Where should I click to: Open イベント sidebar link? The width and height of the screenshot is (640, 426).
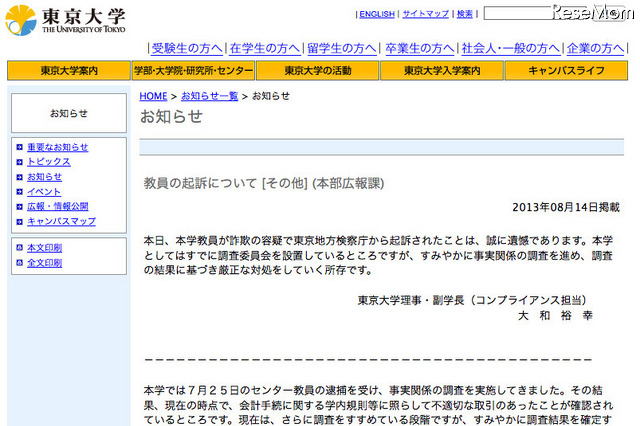pyautogui.click(x=44, y=192)
